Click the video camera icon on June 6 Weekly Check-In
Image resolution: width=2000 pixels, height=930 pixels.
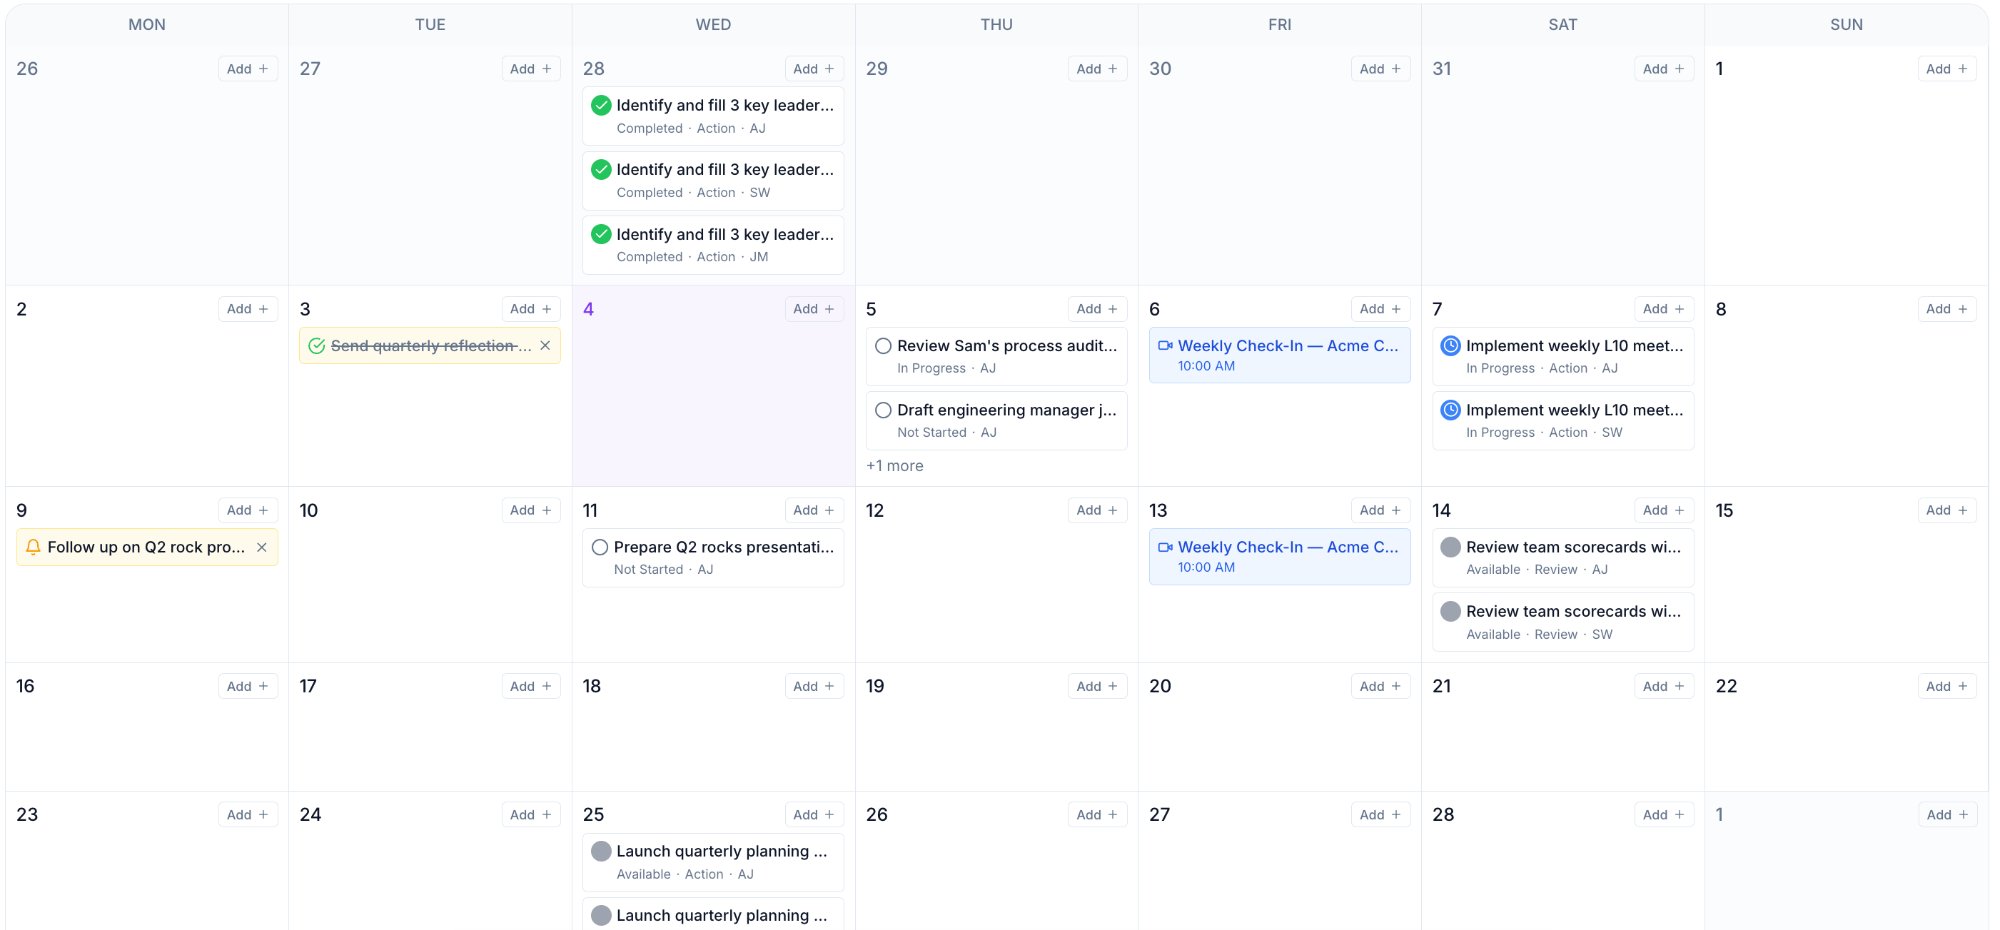pos(1164,345)
